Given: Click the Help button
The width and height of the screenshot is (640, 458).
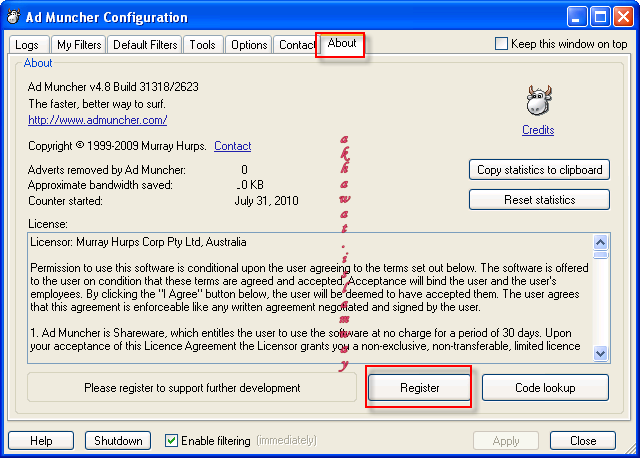Looking at the screenshot, I should [41, 441].
